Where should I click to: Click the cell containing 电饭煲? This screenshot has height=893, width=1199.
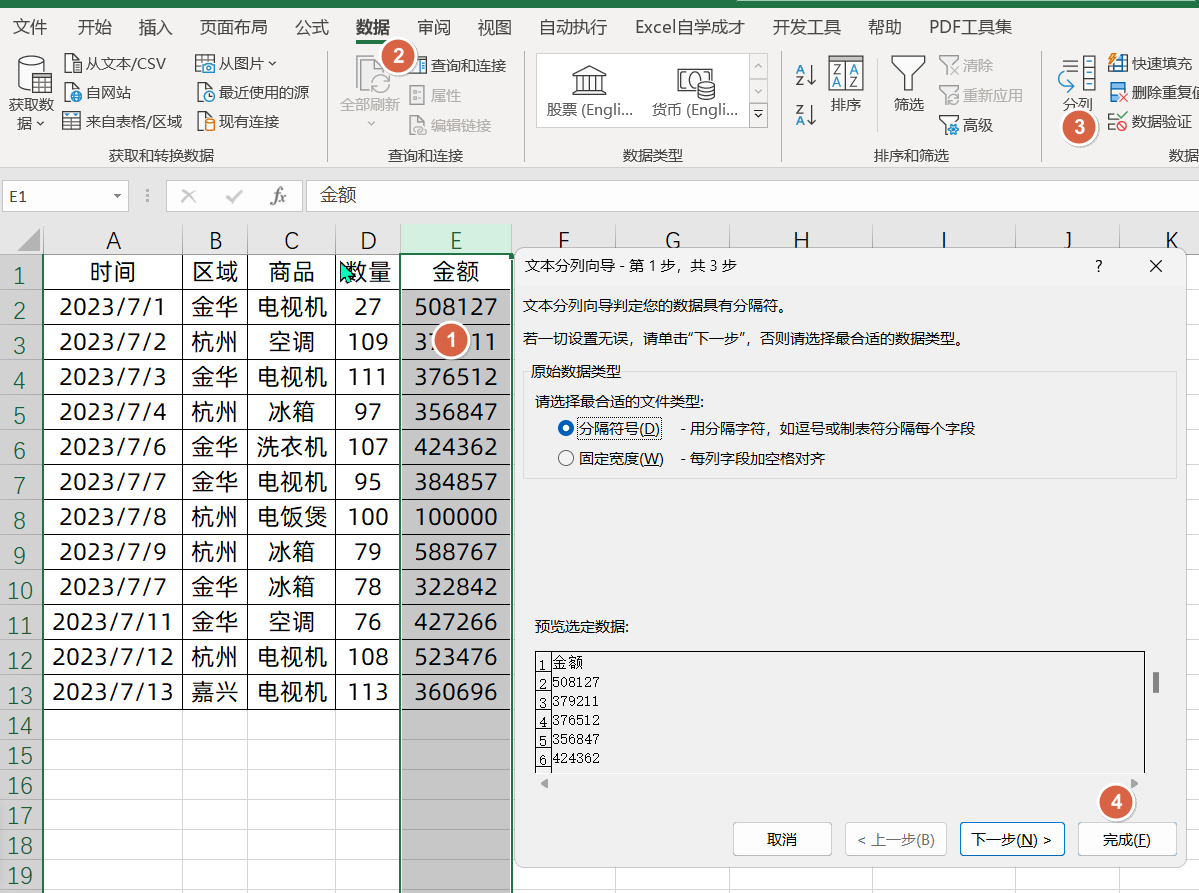(291, 517)
